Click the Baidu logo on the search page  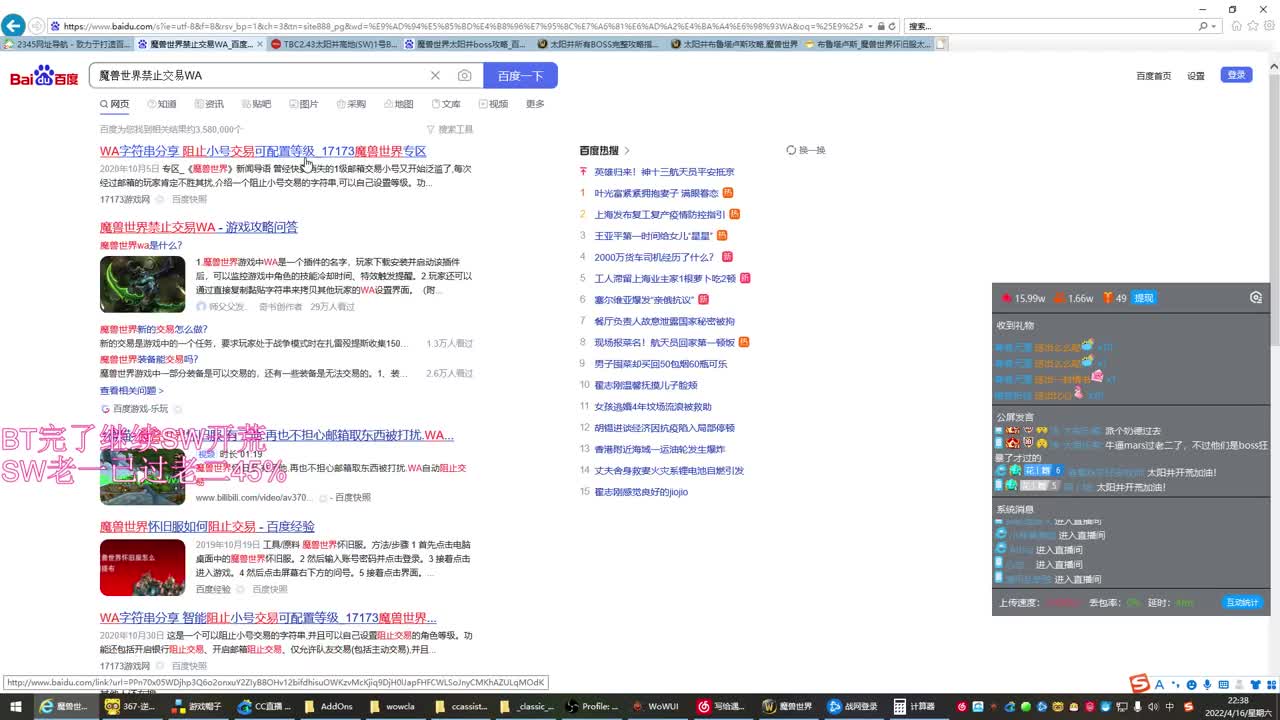click(43, 75)
